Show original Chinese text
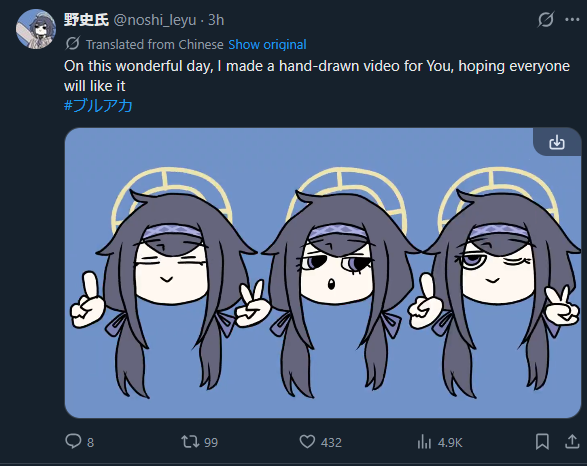Image resolution: width=587 pixels, height=466 pixels. click(x=267, y=45)
